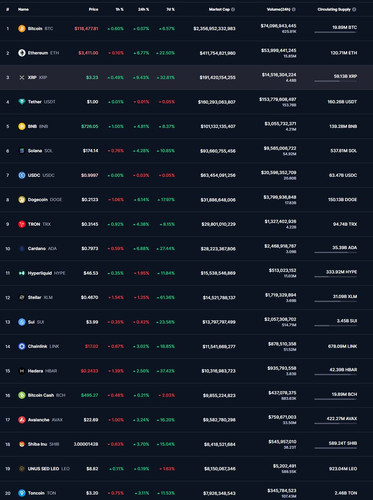Click the Tether logo icon
Image resolution: width=373 pixels, height=500 pixels.
coord(22,102)
